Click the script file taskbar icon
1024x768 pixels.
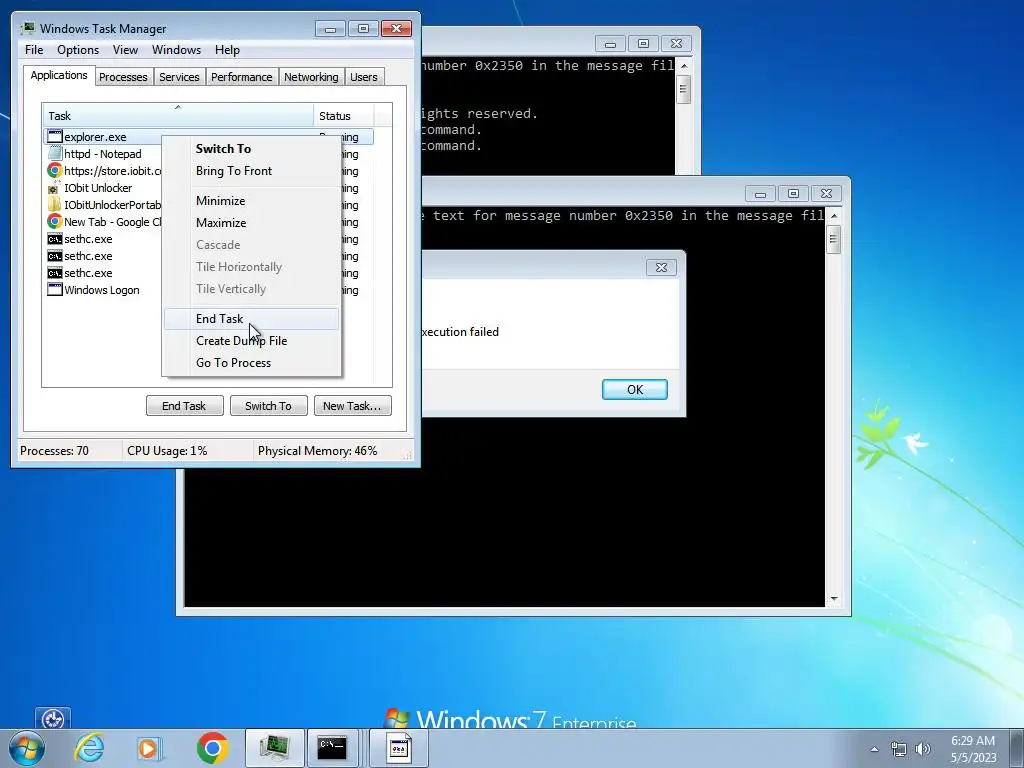point(399,748)
